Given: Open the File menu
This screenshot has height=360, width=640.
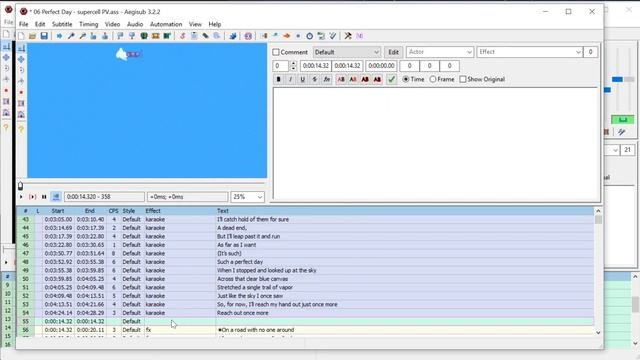Looking at the screenshot, I should click(24, 24).
